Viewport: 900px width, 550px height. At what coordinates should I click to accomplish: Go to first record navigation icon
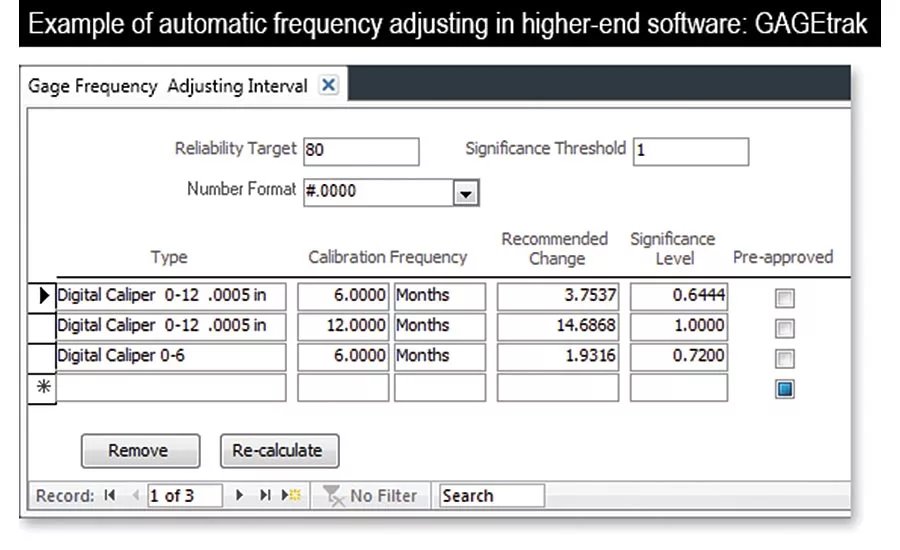tap(110, 495)
